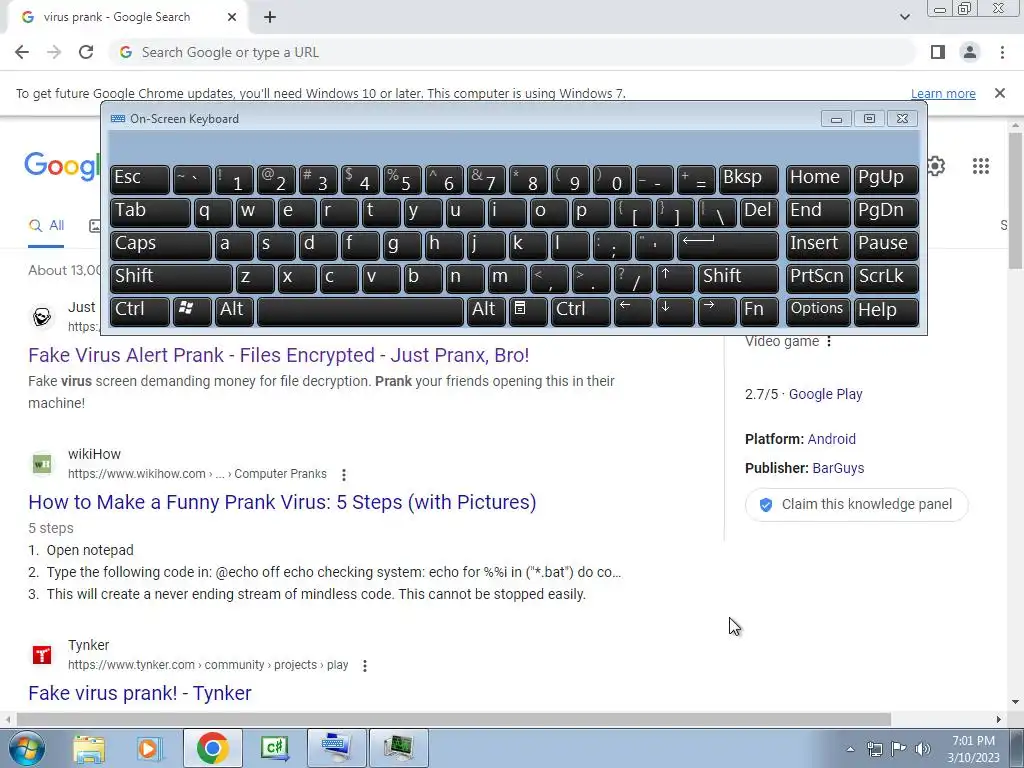1024x768 pixels.
Task: Close the virus prank search tab
Action: point(232,17)
